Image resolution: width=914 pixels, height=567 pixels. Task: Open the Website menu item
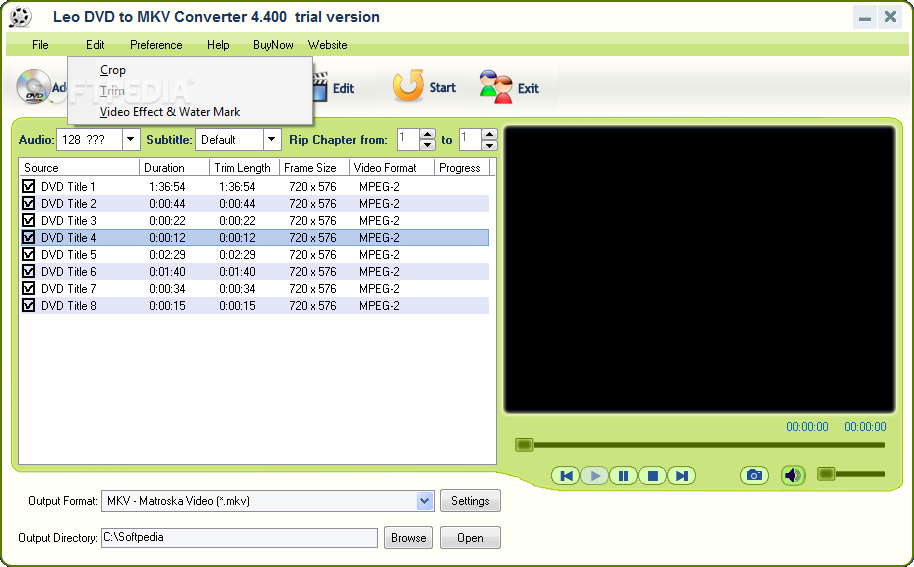coord(328,45)
